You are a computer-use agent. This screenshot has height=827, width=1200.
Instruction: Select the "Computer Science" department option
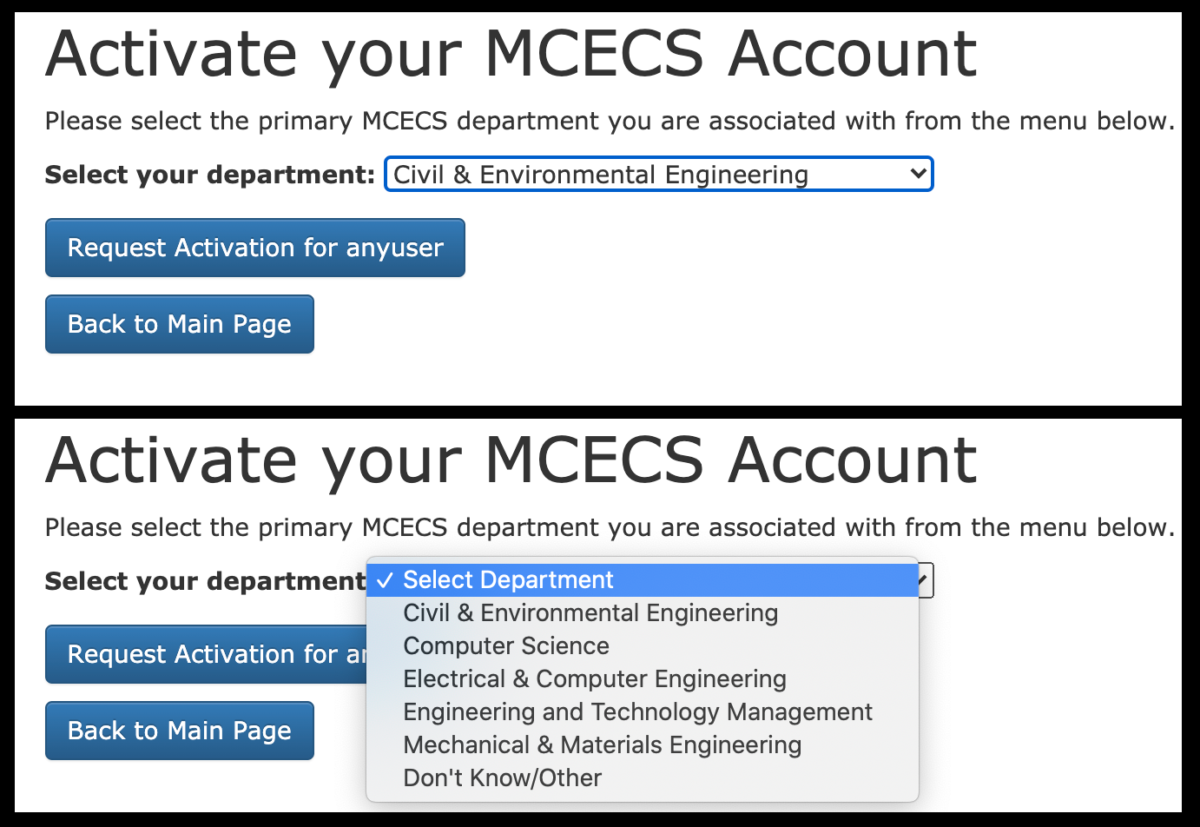pyautogui.click(x=504, y=645)
